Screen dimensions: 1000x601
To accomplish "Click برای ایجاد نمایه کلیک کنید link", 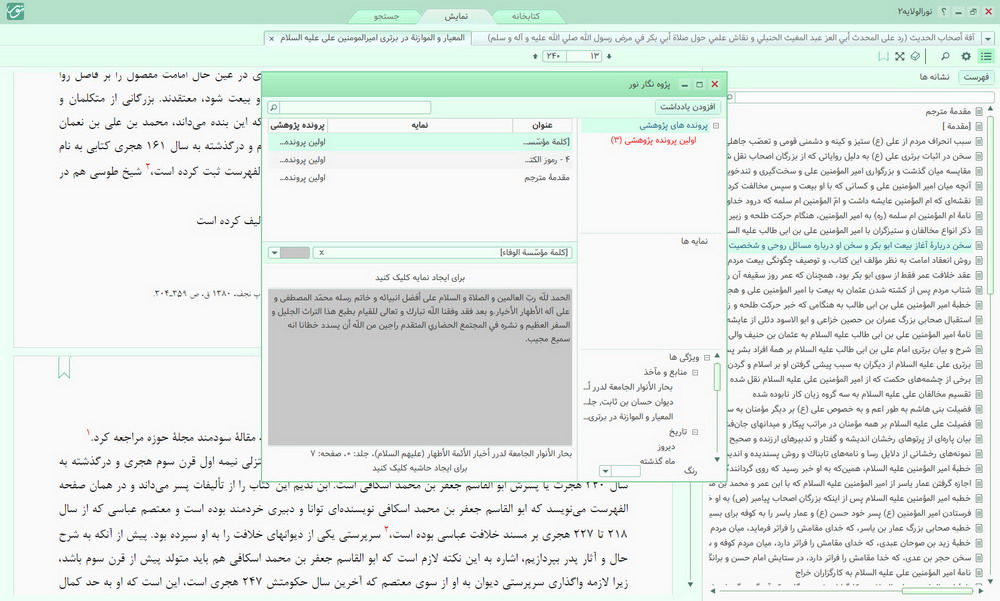I will (x=420, y=278).
